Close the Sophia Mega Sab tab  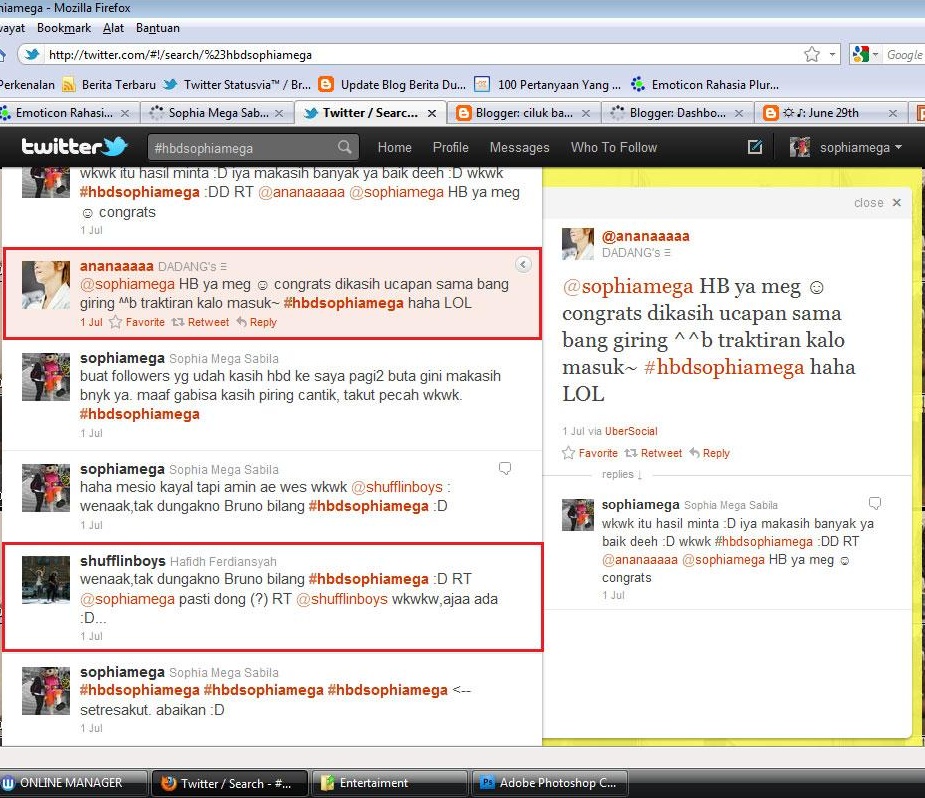[x=279, y=113]
